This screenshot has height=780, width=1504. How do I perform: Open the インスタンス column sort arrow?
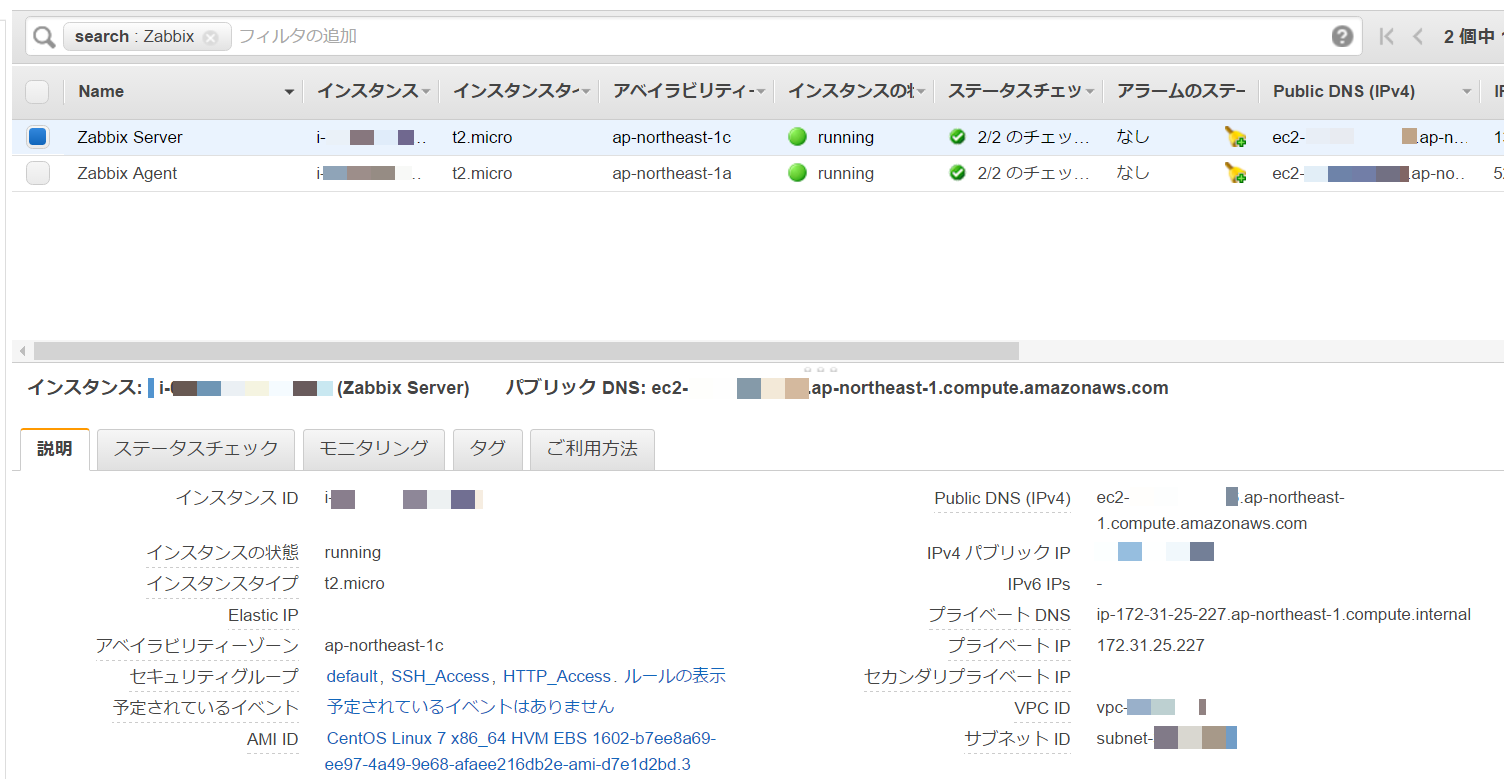pyautogui.click(x=426, y=92)
